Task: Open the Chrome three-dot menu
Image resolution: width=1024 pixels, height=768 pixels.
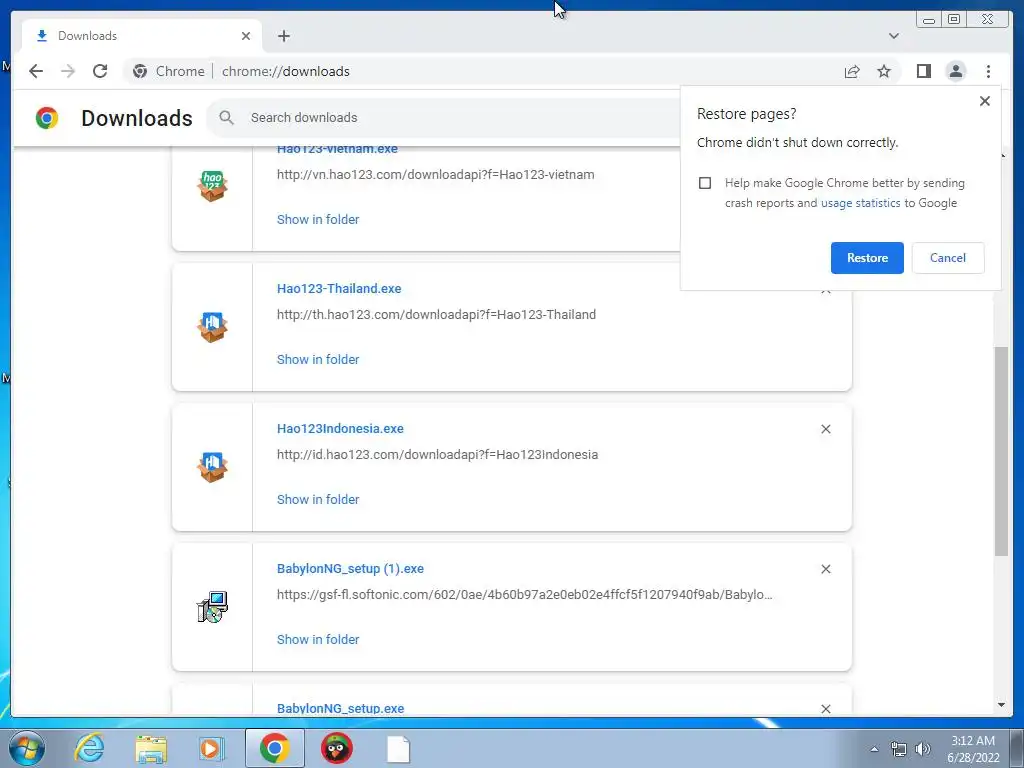Action: [x=988, y=71]
